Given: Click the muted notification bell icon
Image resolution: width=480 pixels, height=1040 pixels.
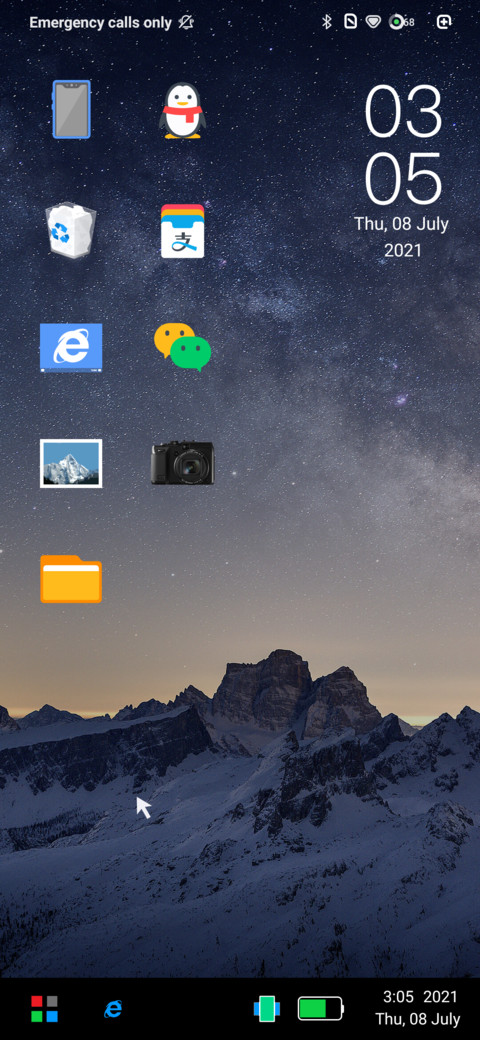Looking at the screenshot, I should (x=185, y=23).
